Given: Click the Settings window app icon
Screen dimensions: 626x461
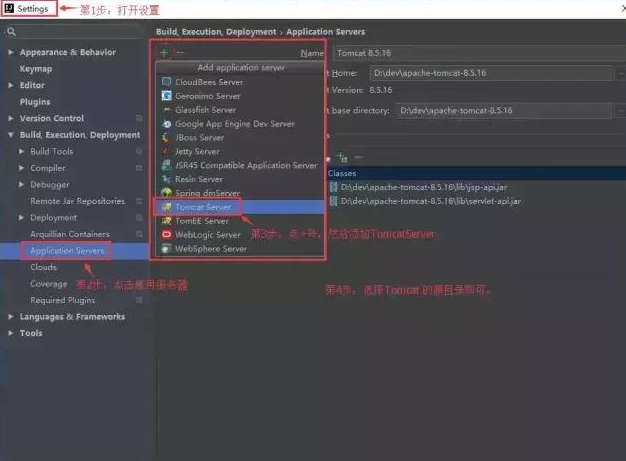Looking at the screenshot, I should [9, 8].
